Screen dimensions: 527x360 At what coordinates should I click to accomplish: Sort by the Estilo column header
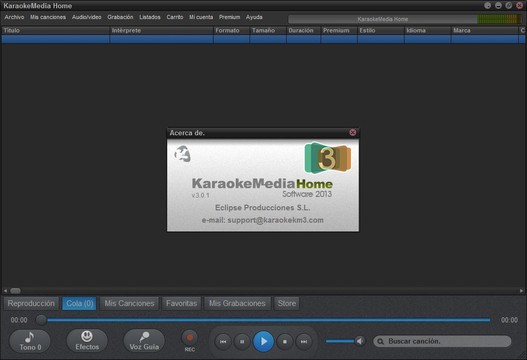tap(381, 30)
